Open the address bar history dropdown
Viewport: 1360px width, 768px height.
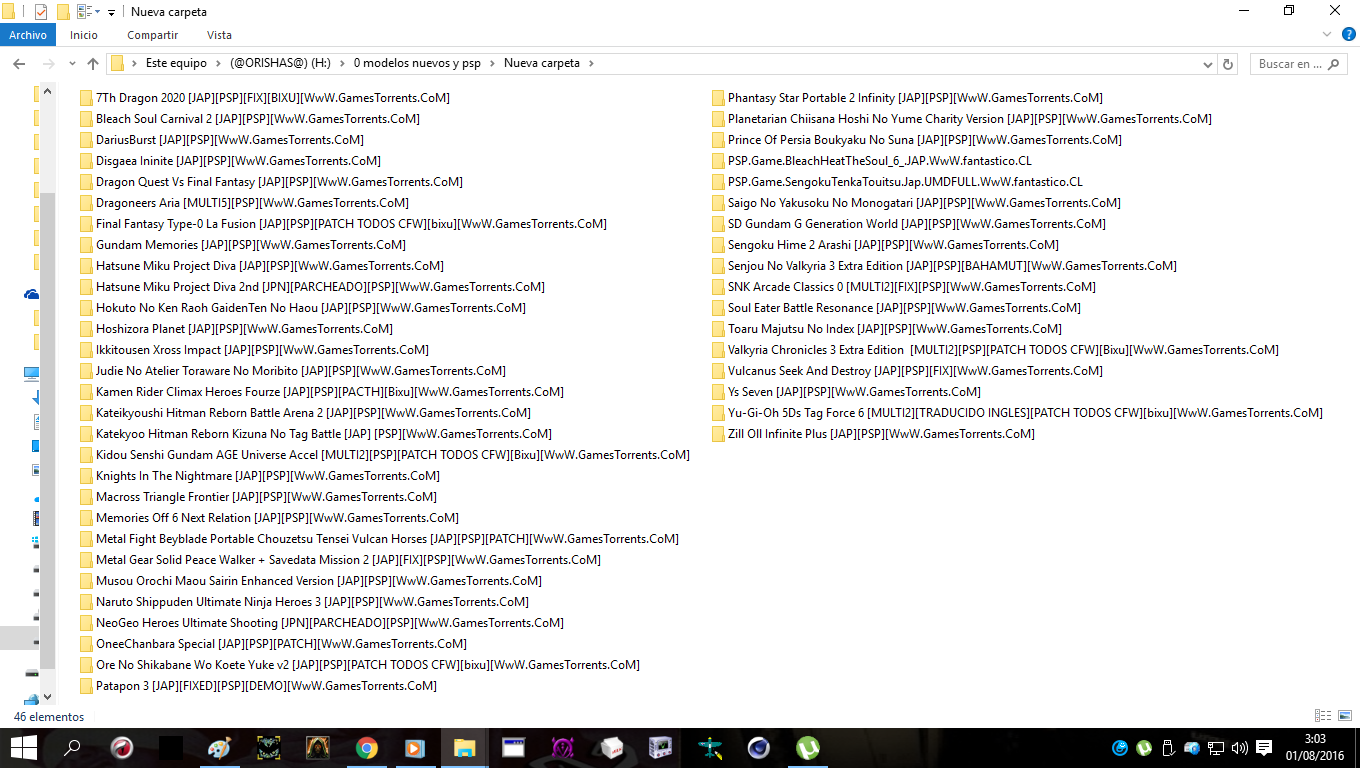coord(1209,64)
